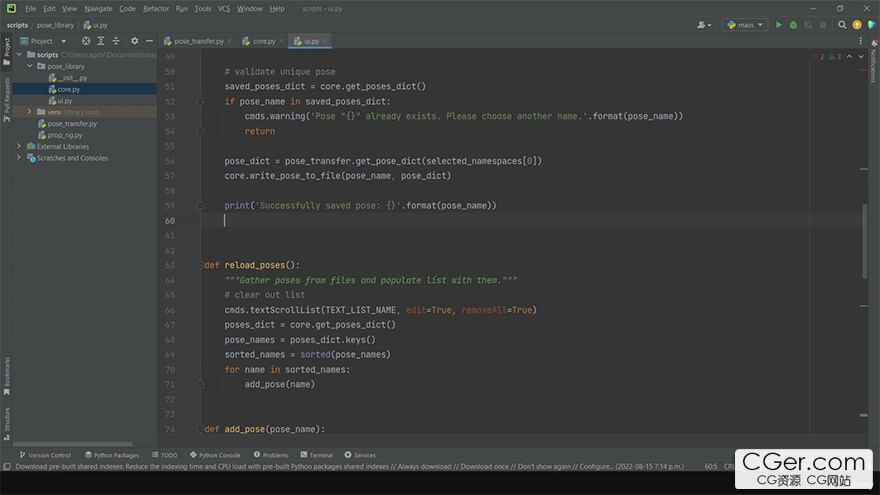
Task: Open Python Console tool window
Action: [215, 455]
